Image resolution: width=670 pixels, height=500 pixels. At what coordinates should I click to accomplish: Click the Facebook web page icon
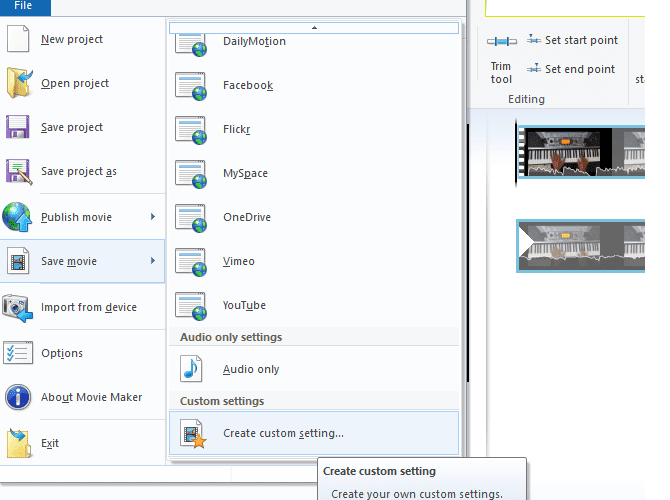pyautogui.click(x=191, y=86)
